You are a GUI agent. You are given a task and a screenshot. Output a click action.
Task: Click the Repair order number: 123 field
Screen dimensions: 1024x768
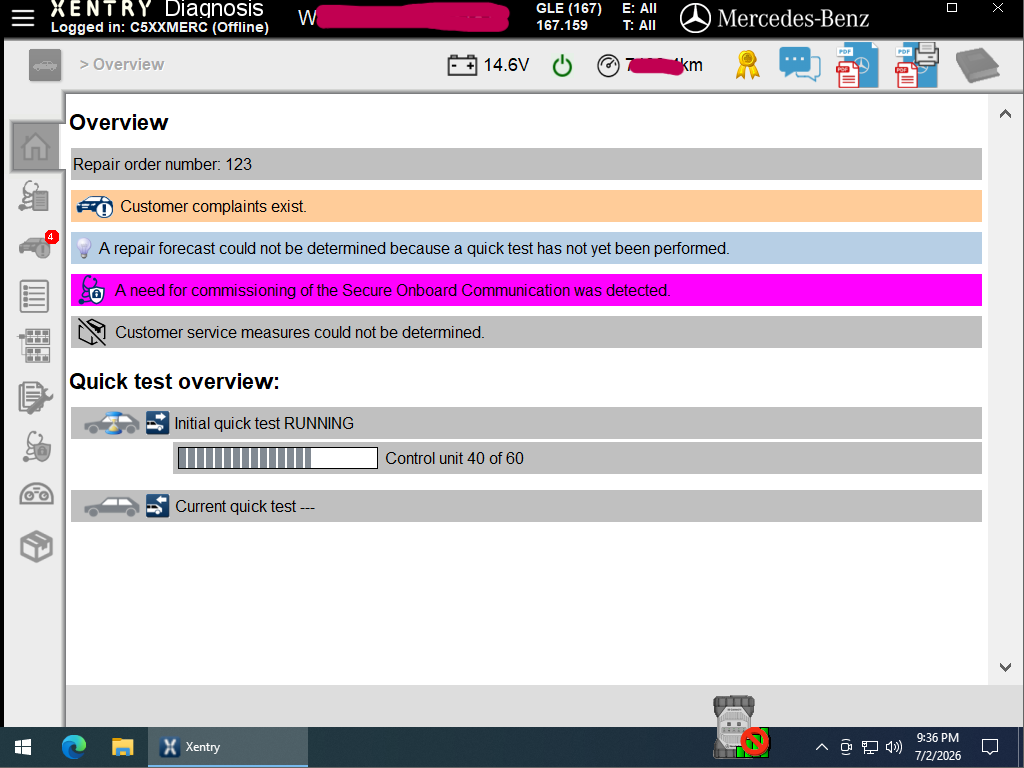click(x=526, y=164)
